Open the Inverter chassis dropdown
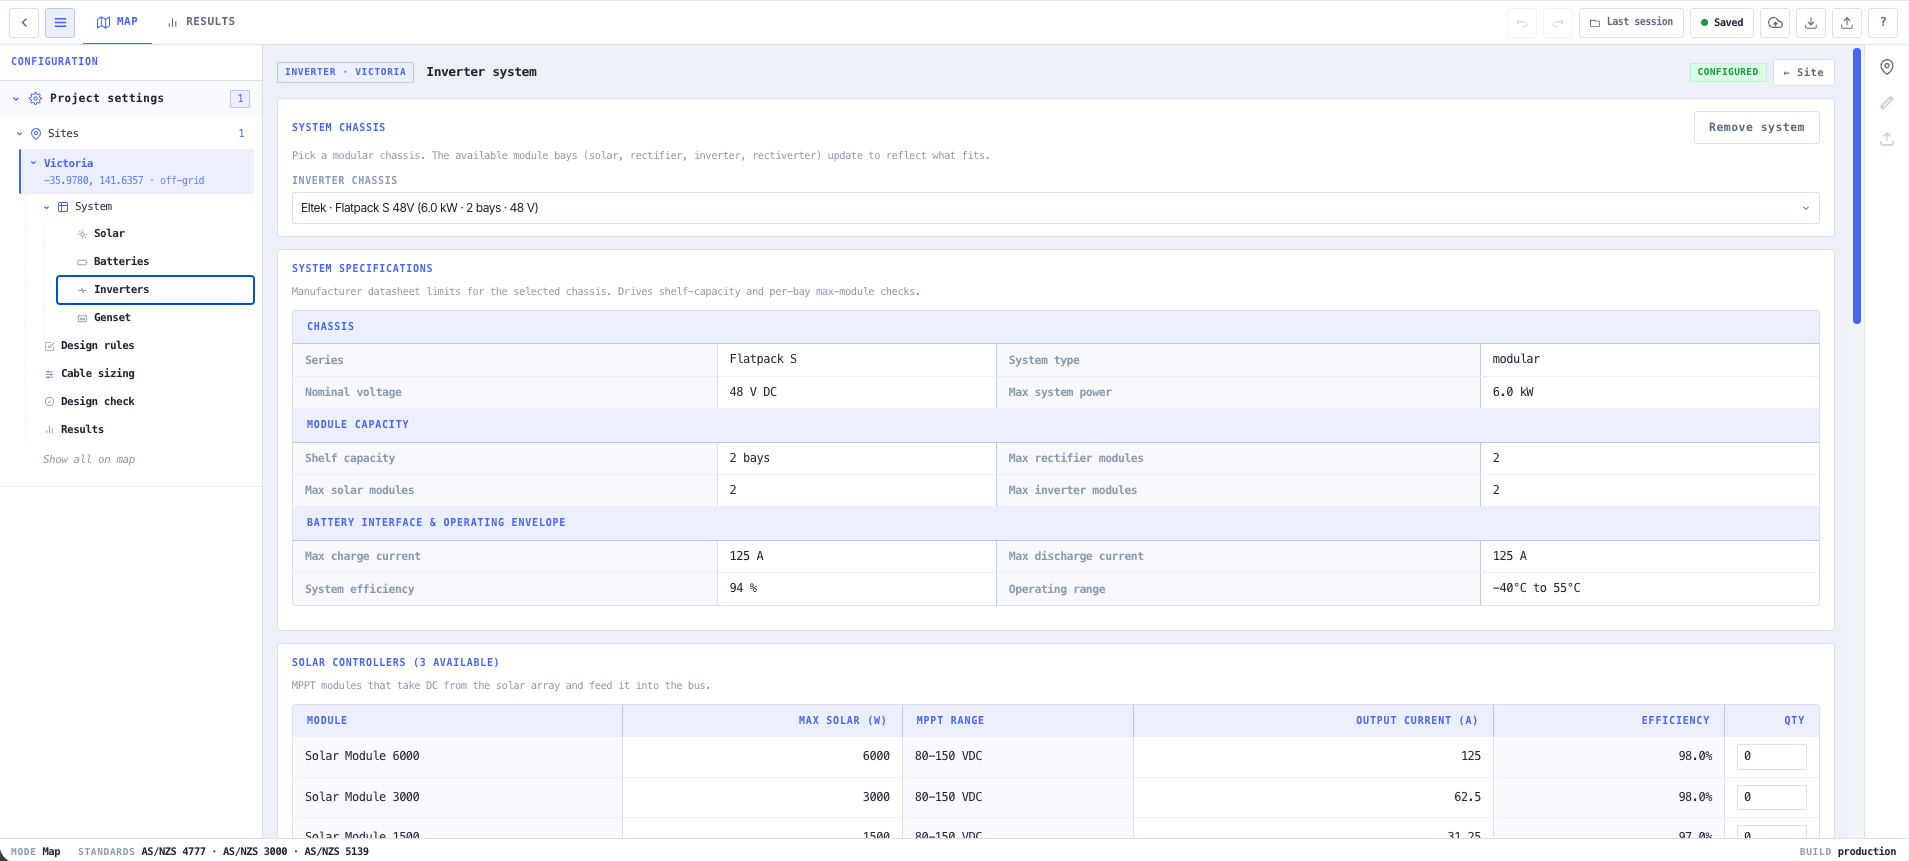 1055,208
